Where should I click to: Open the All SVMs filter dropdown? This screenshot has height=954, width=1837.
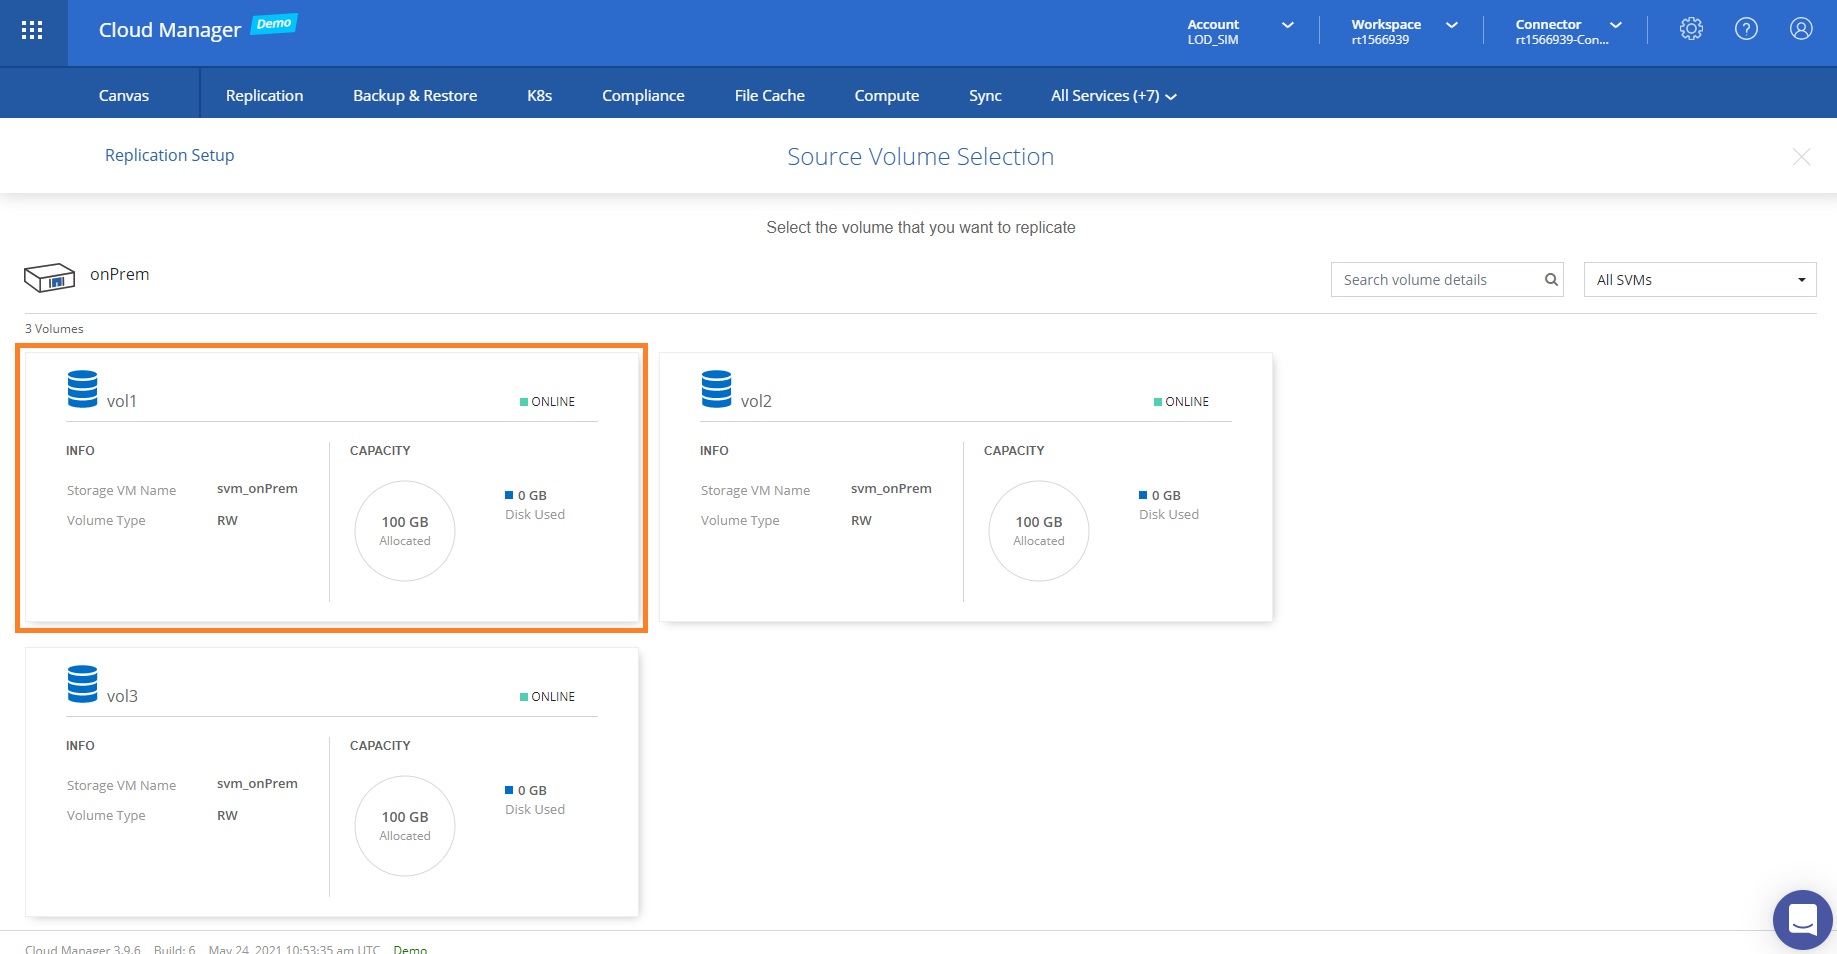coord(1699,280)
